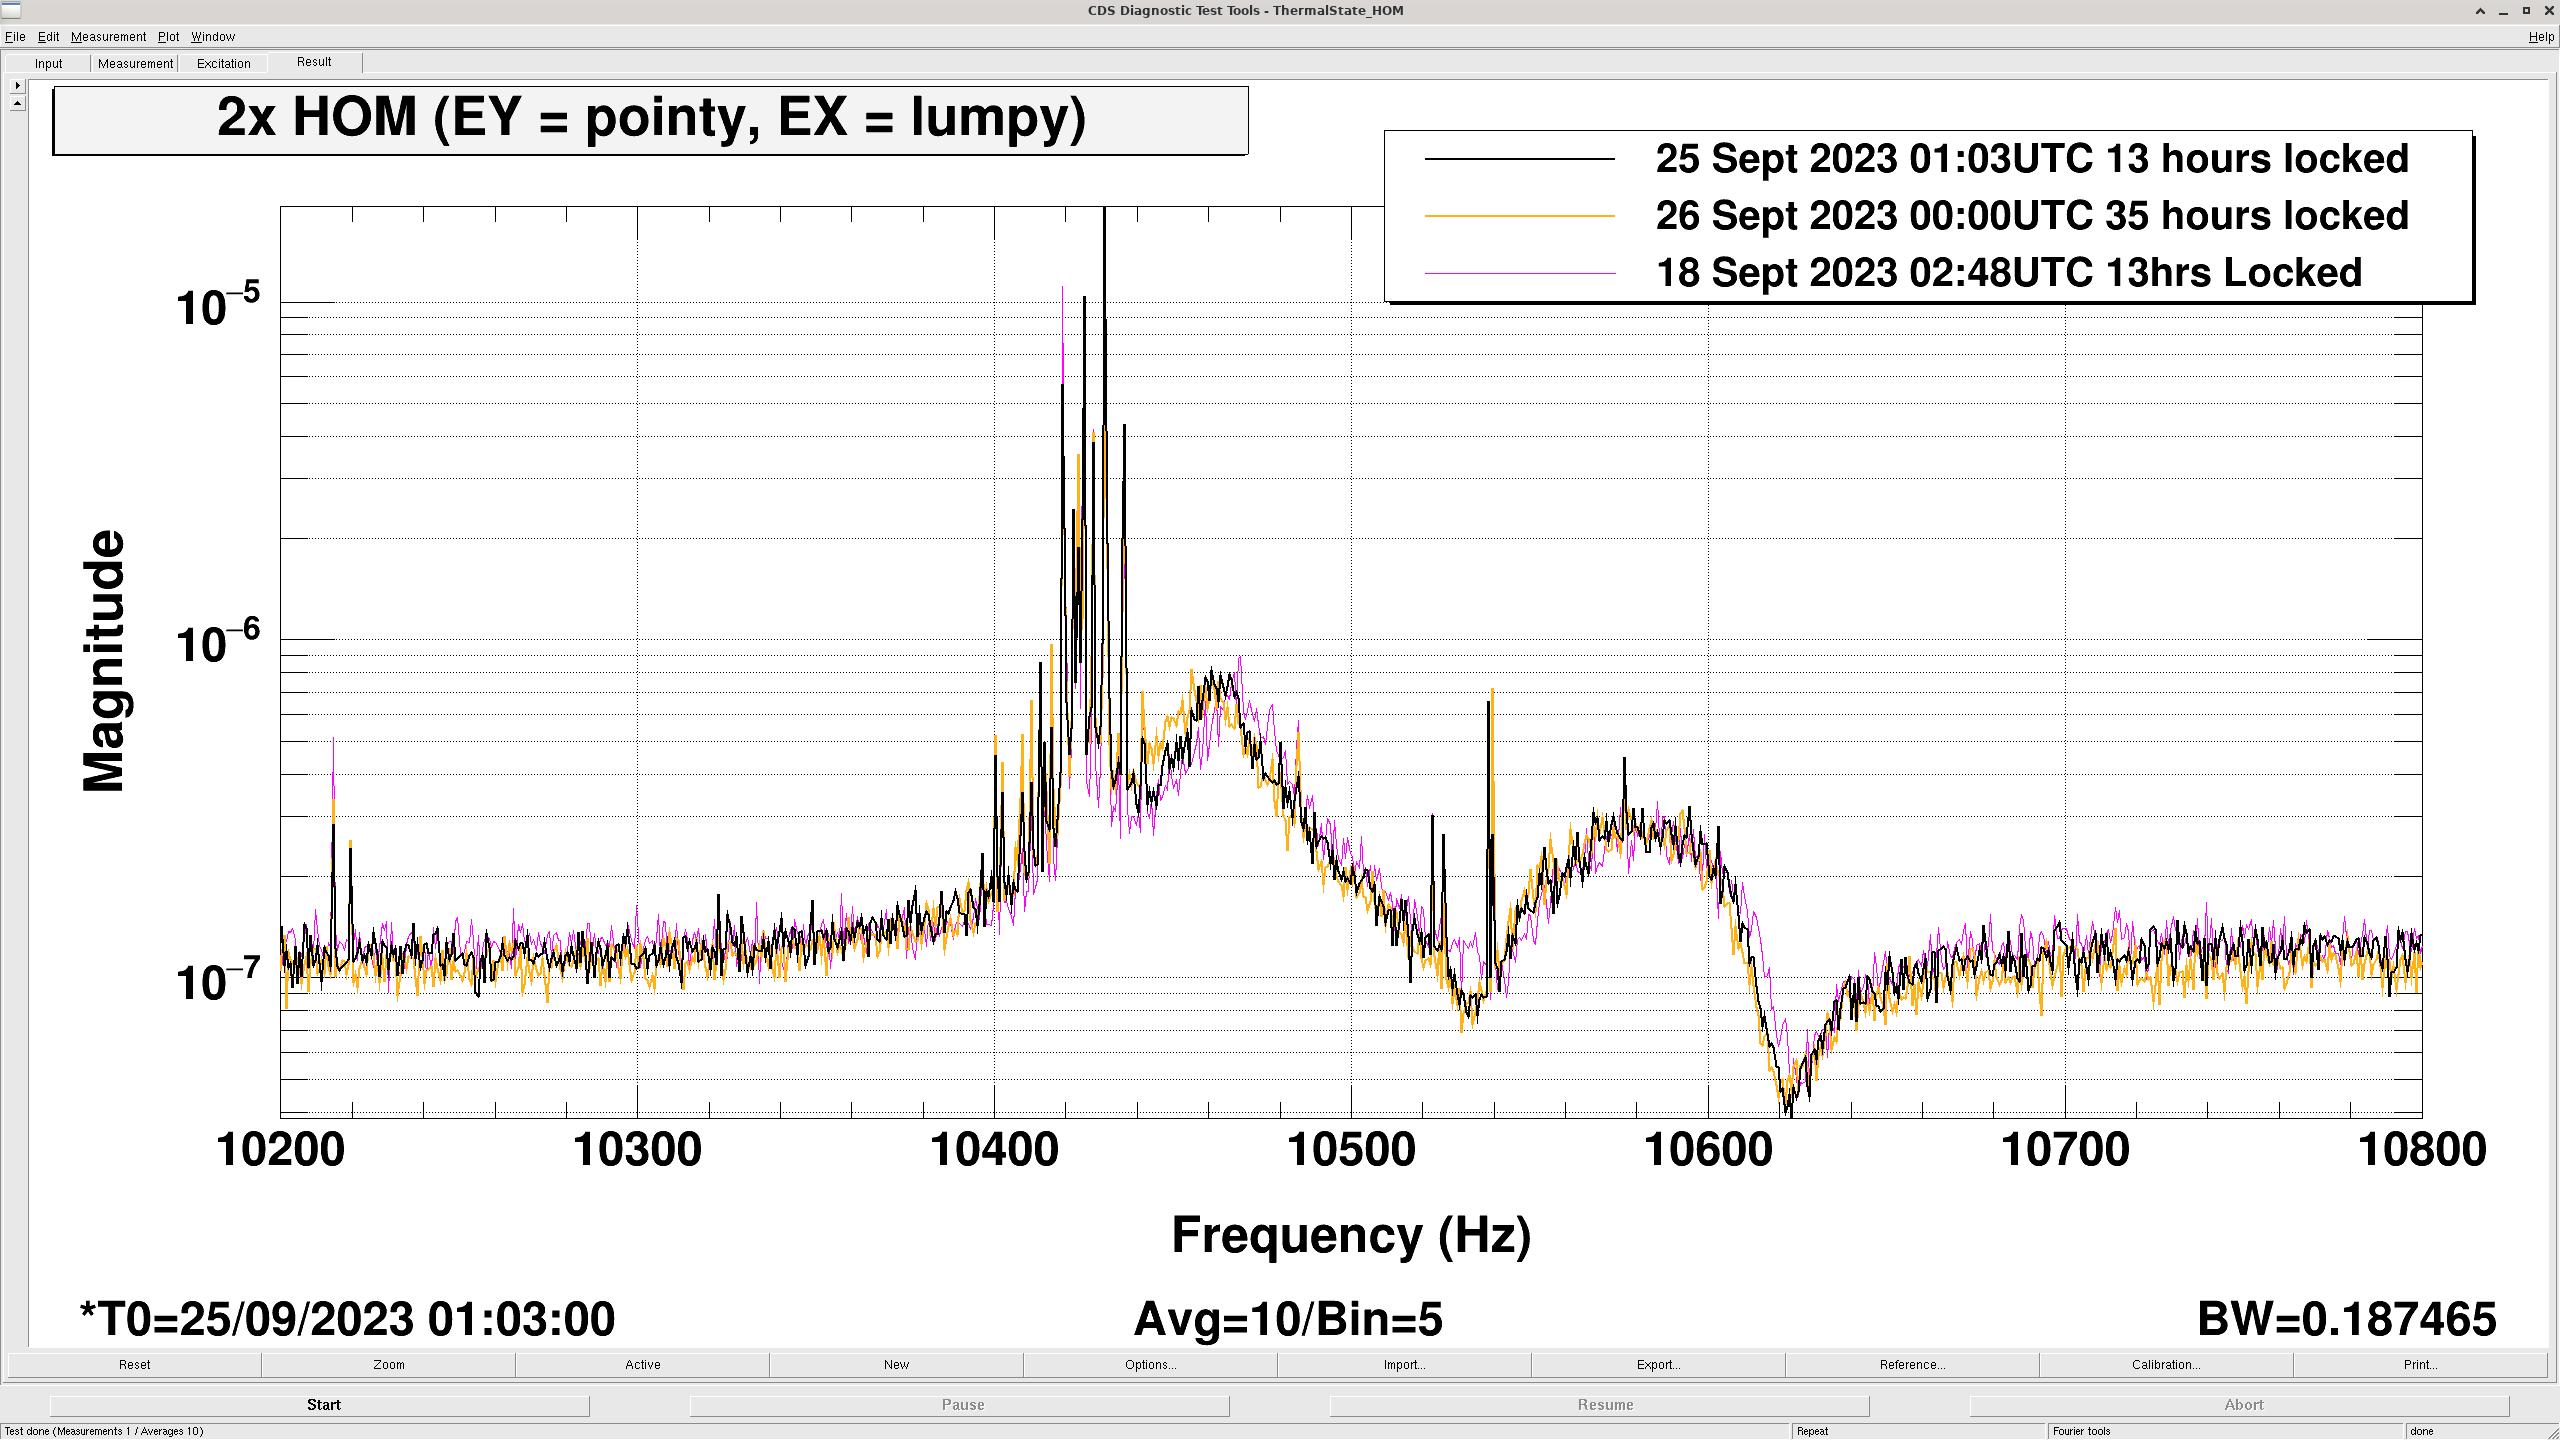Open the Calibration... dialog

[x=2167, y=1364]
